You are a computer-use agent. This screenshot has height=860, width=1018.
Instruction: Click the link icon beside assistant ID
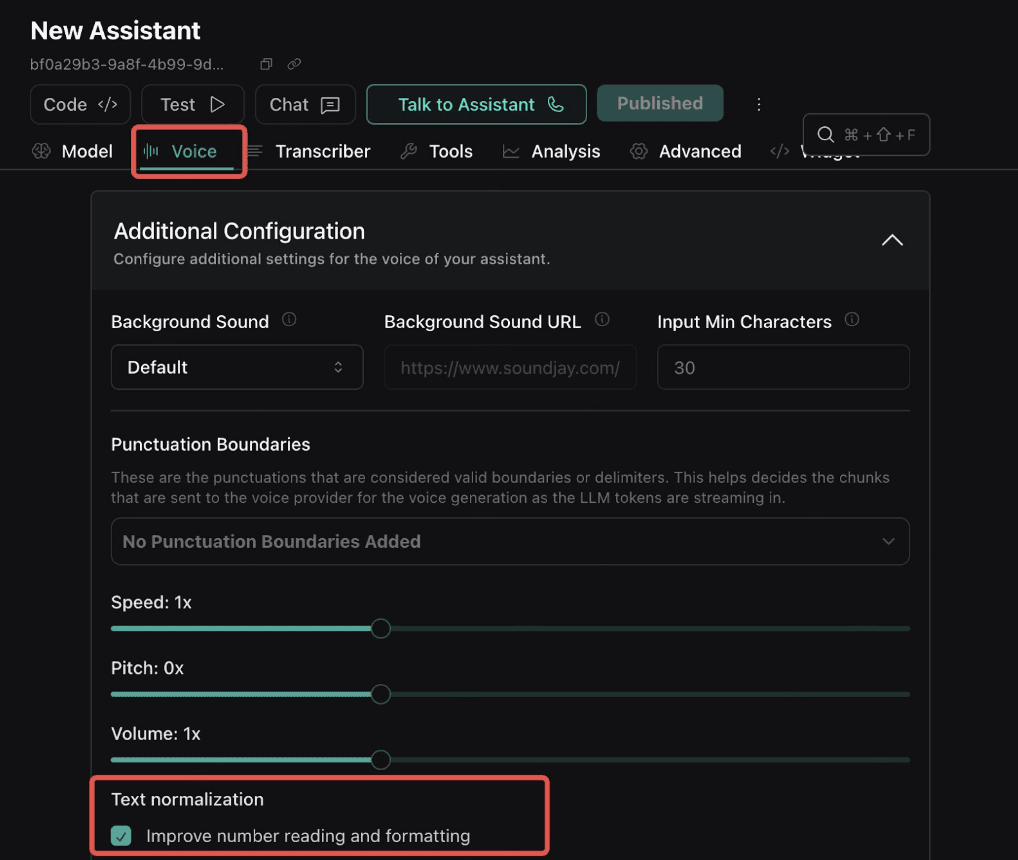click(294, 64)
